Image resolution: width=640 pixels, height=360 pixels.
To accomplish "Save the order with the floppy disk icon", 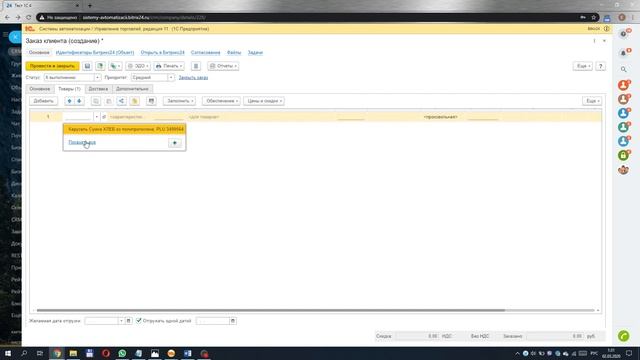I will pos(87,66).
